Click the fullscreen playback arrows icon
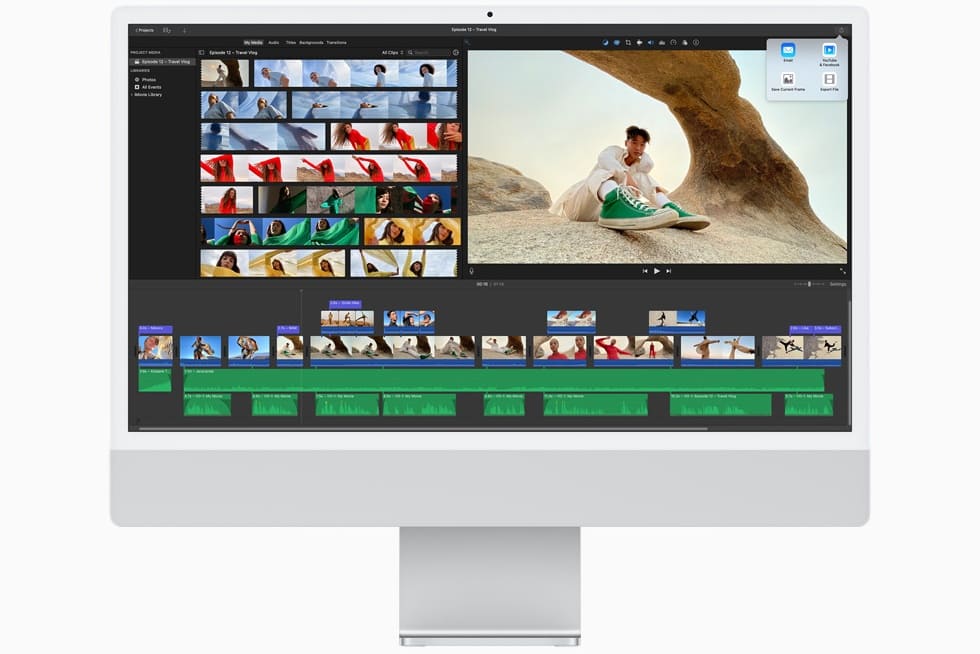Screen dimensions: 980x654 pyautogui.click(x=842, y=271)
